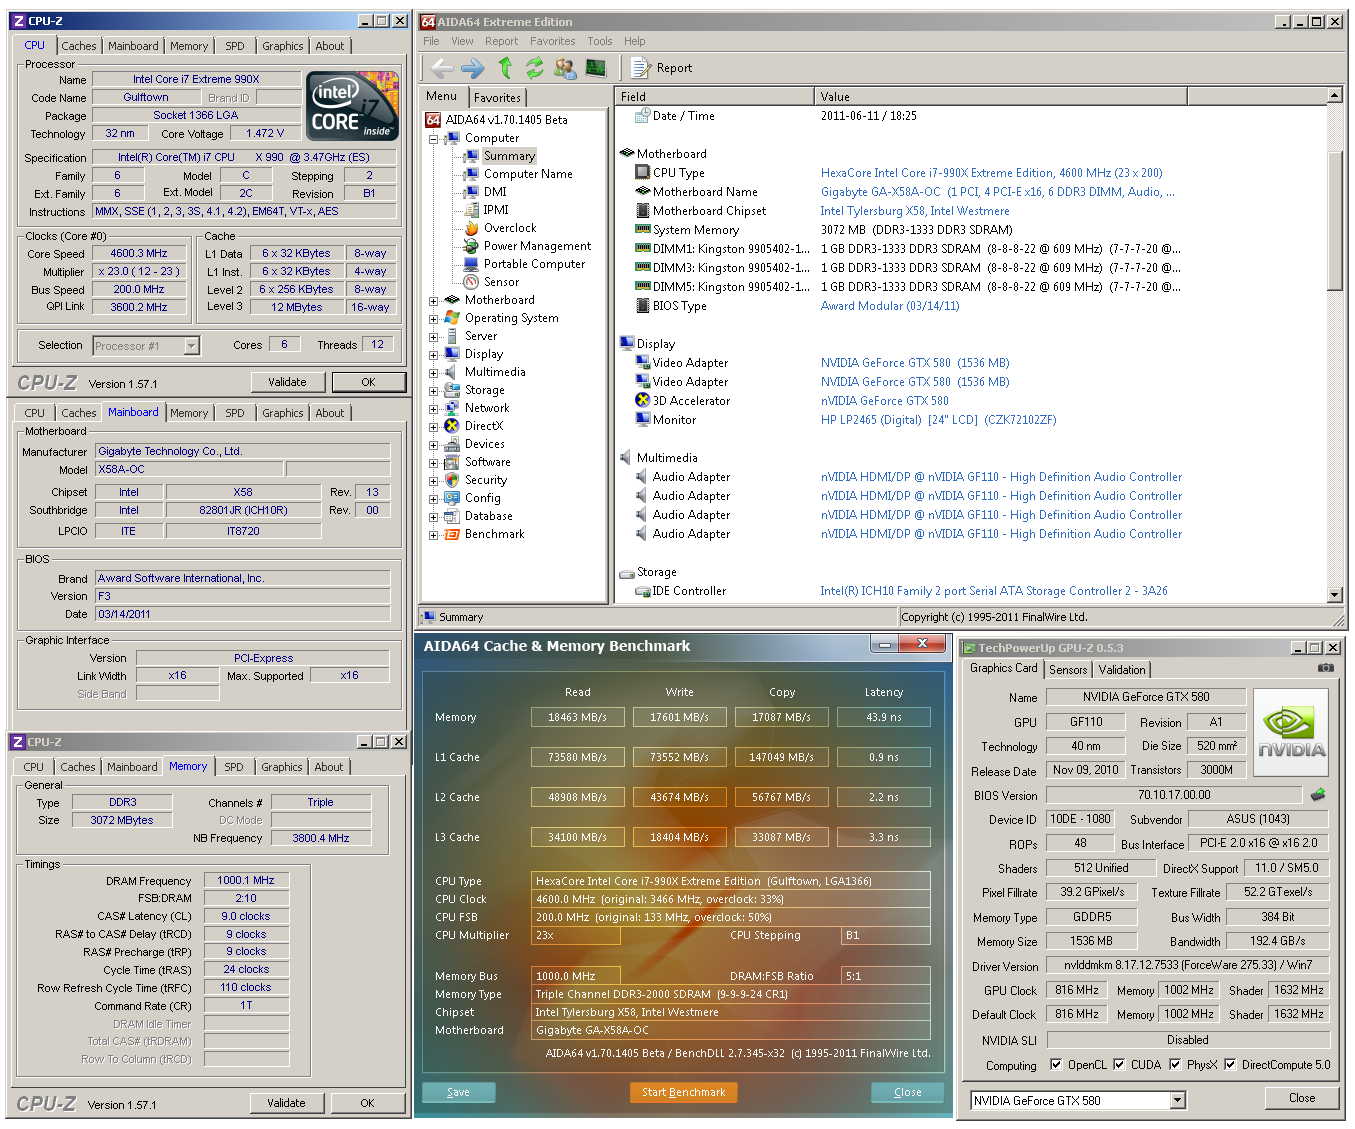
Task: Click Start Benchmark in AIDA64 benchmark window
Action: 684,1092
